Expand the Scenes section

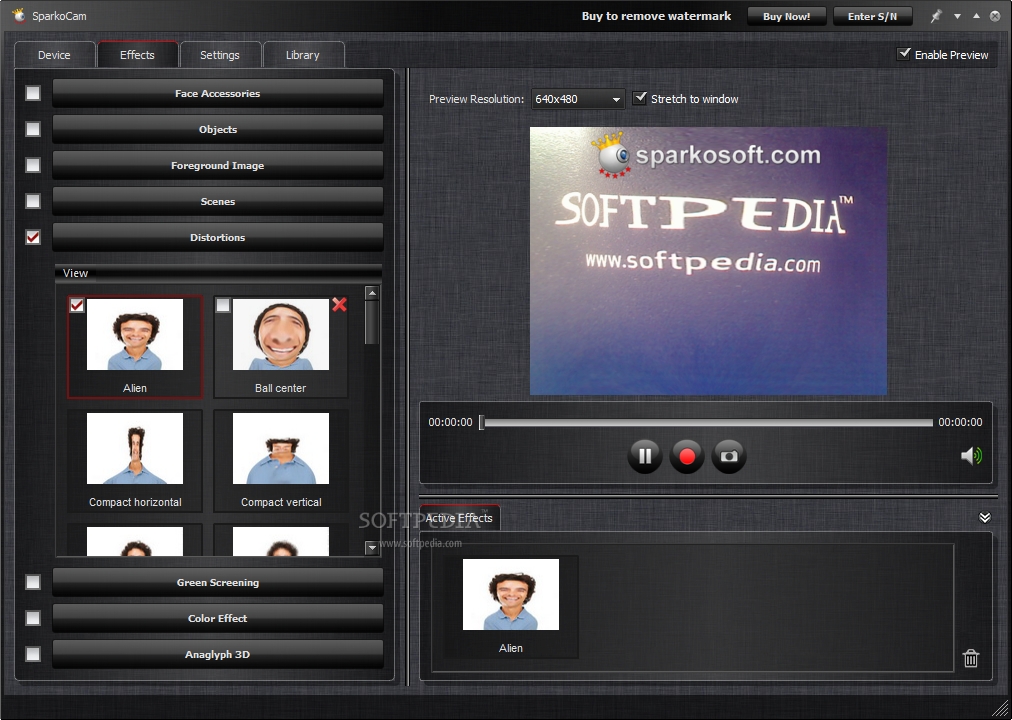(x=218, y=201)
